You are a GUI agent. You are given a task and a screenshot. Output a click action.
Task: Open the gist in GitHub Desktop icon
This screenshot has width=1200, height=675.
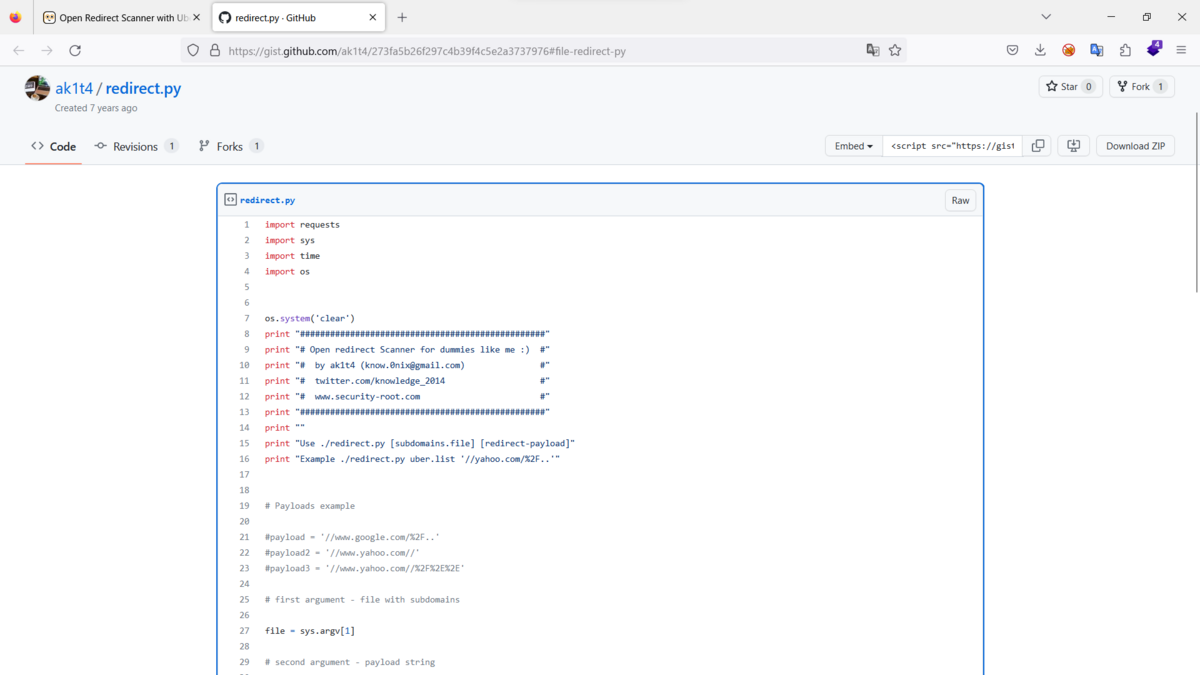[x=1072, y=145]
